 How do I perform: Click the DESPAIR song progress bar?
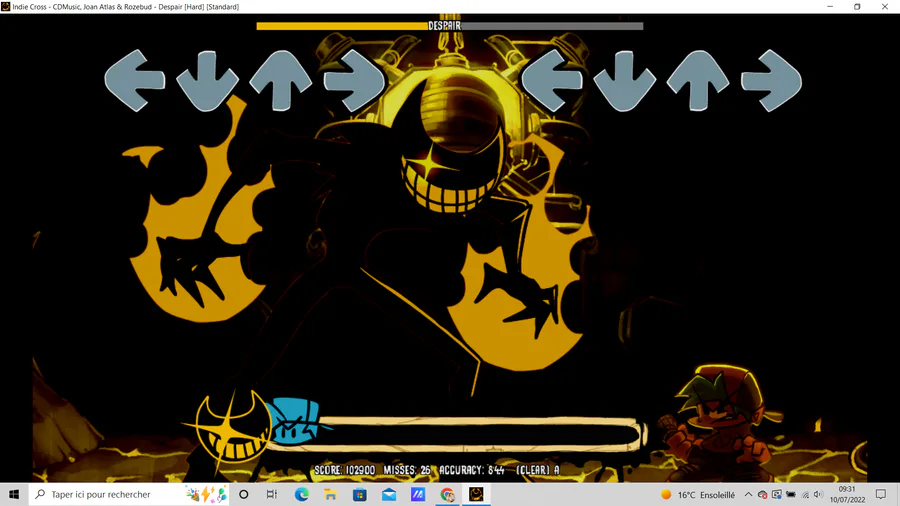click(x=449, y=26)
